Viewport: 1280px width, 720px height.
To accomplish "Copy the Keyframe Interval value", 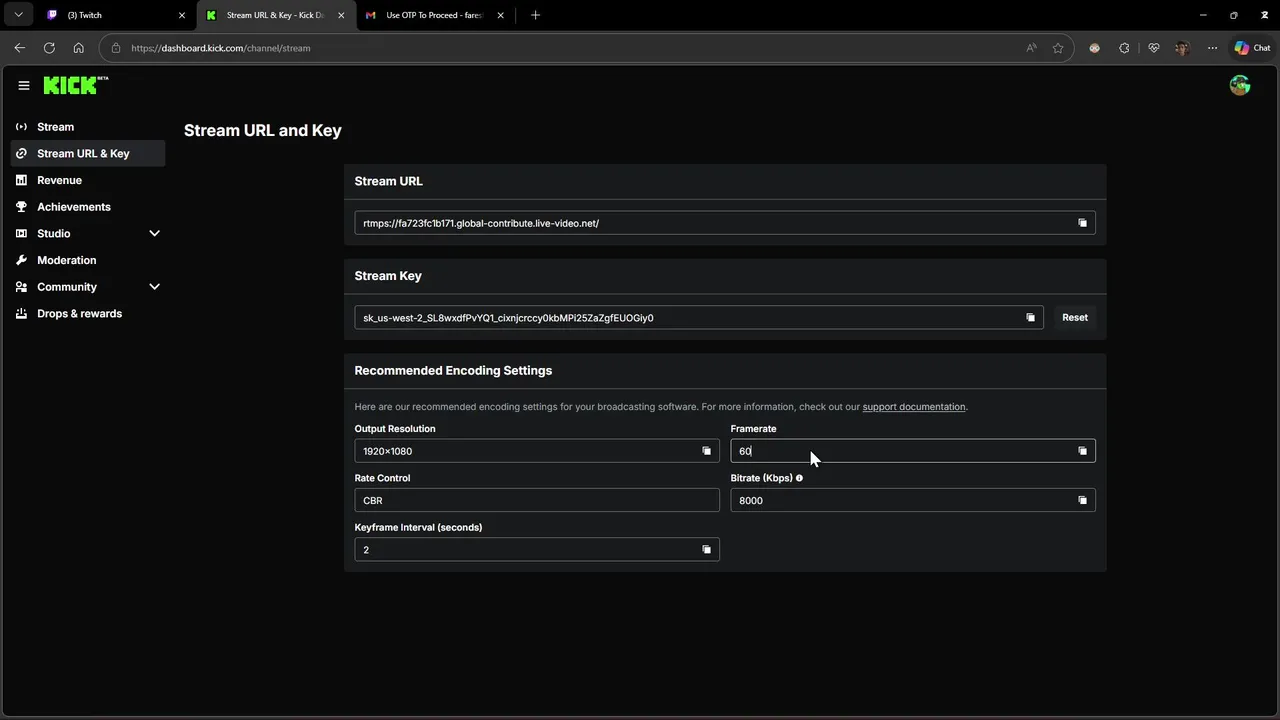I will click(706, 550).
